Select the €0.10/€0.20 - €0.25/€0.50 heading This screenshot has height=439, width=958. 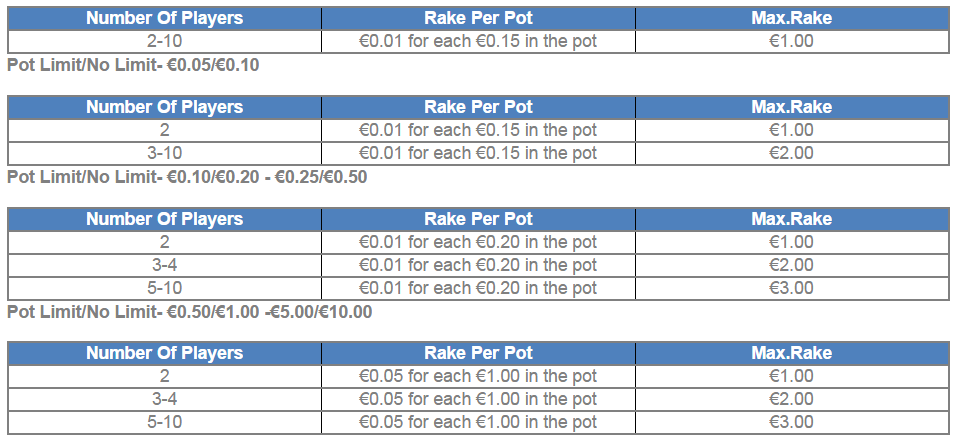pyautogui.click(x=187, y=178)
